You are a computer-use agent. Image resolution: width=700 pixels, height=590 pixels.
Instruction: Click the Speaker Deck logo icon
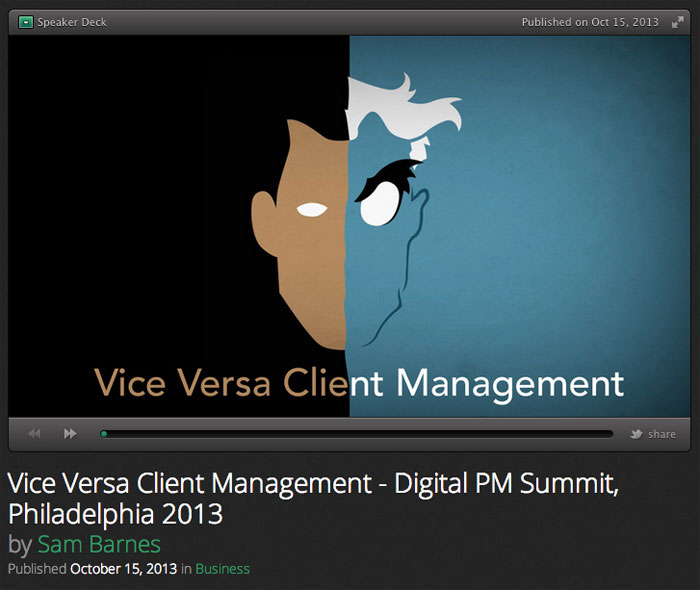pos(25,22)
